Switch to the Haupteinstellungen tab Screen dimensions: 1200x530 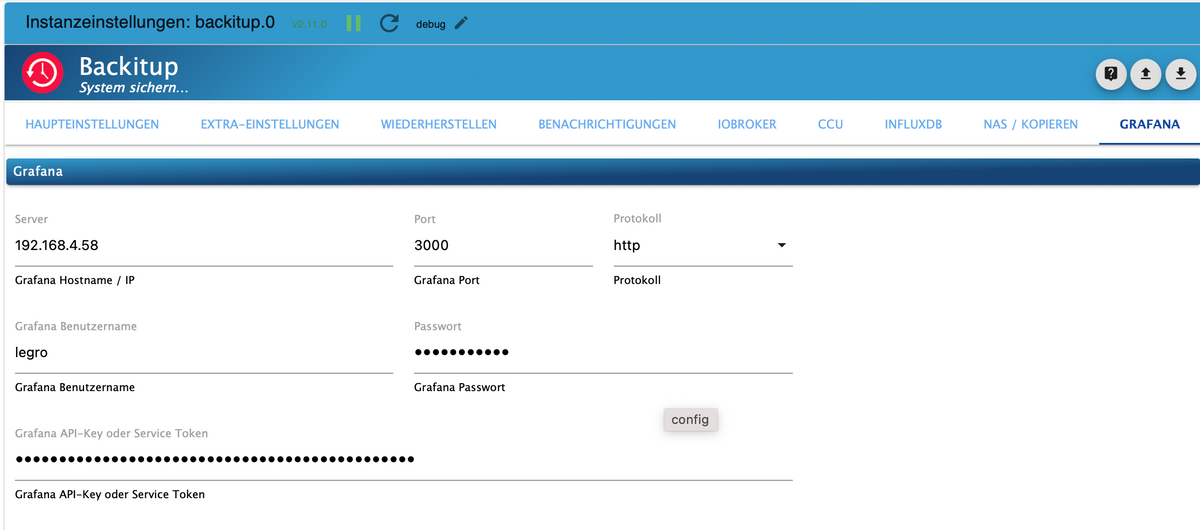tap(92, 125)
